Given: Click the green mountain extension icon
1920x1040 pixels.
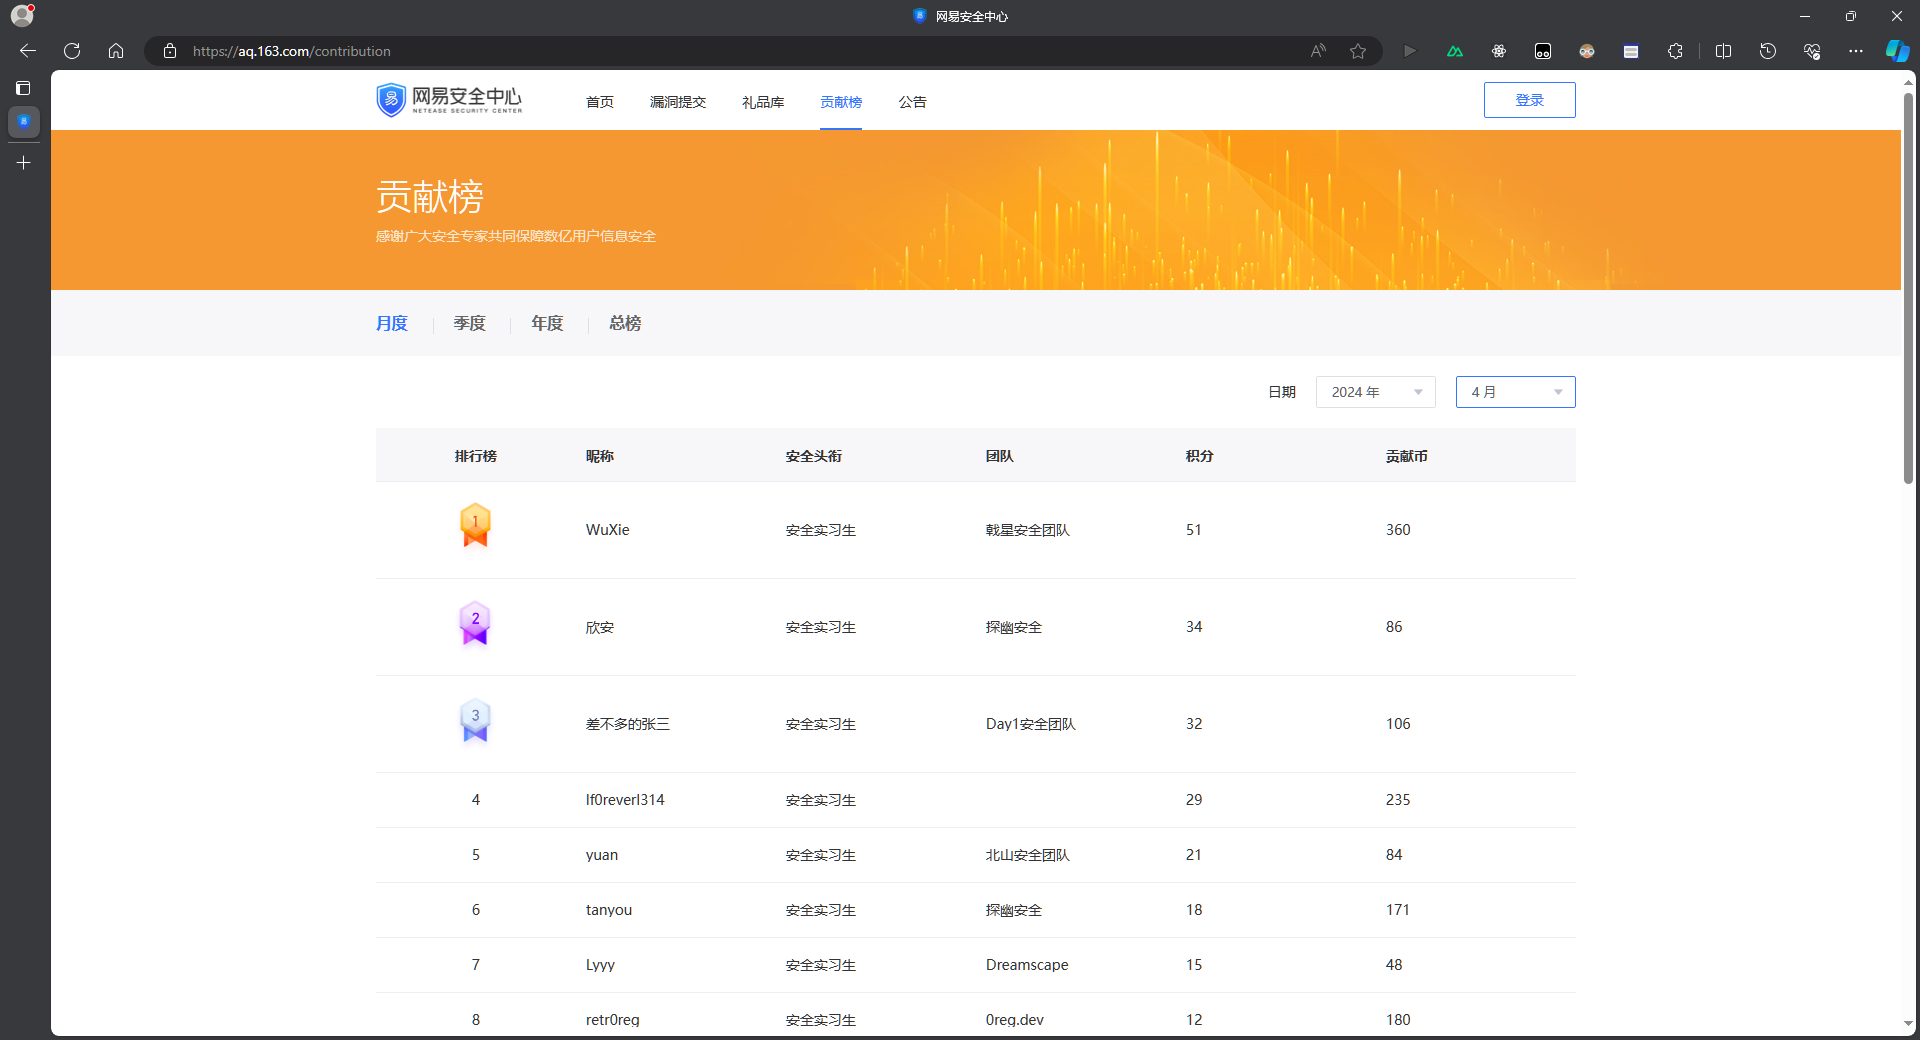Looking at the screenshot, I should (1455, 51).
